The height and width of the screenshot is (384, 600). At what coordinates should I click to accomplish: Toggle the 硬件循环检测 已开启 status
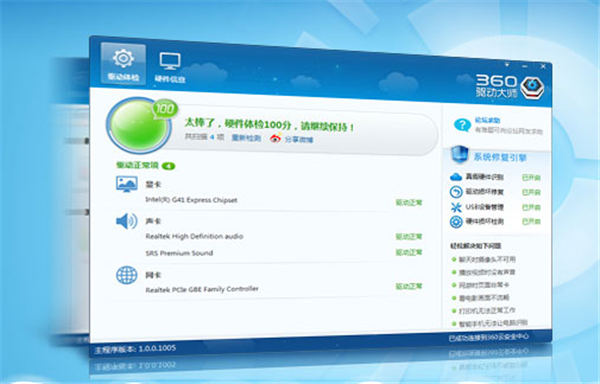pos(531,221)
